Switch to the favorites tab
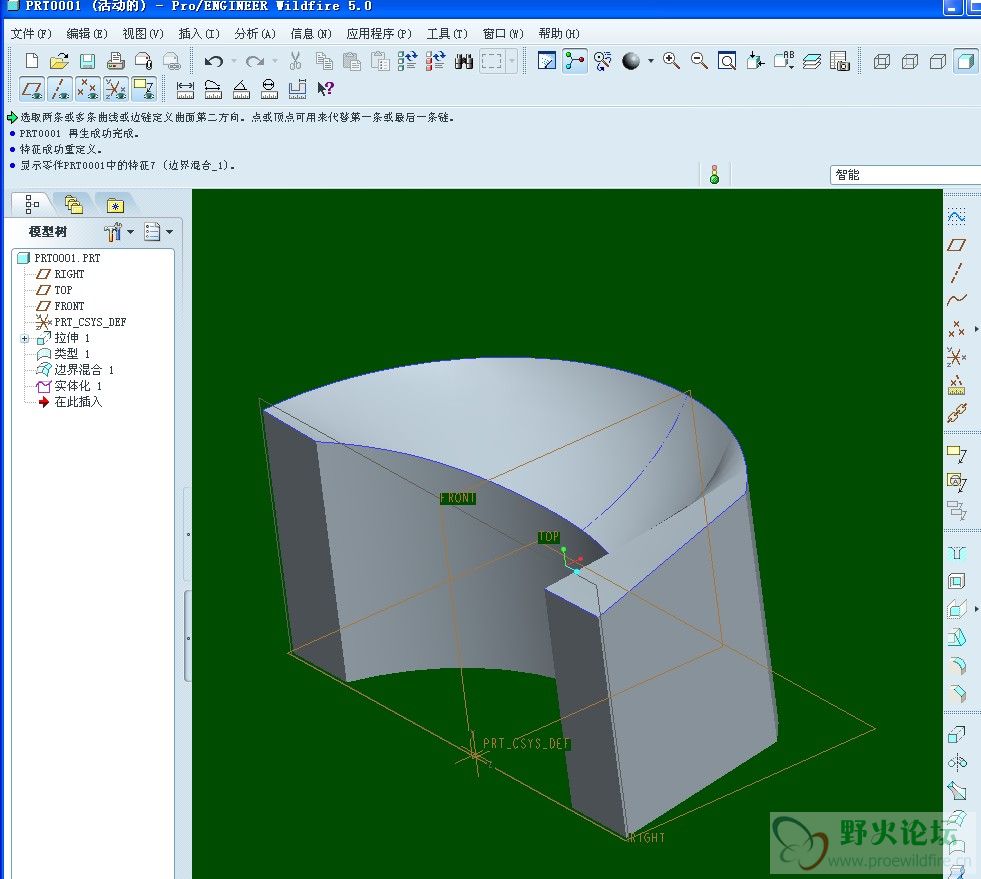 [115, 205]
